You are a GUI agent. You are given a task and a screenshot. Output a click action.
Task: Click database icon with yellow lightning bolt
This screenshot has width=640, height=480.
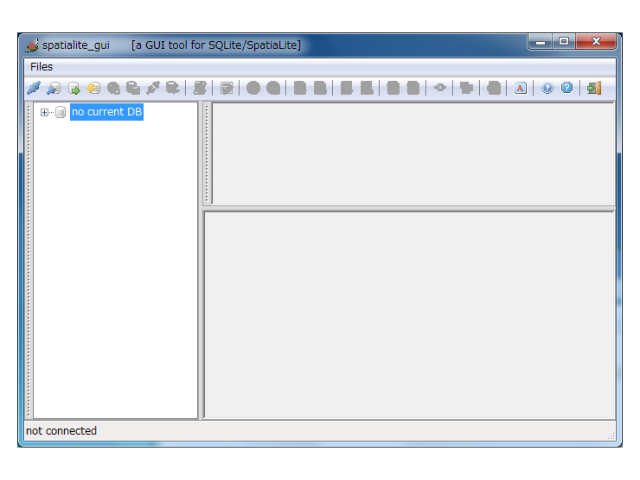tap(93, 88)
